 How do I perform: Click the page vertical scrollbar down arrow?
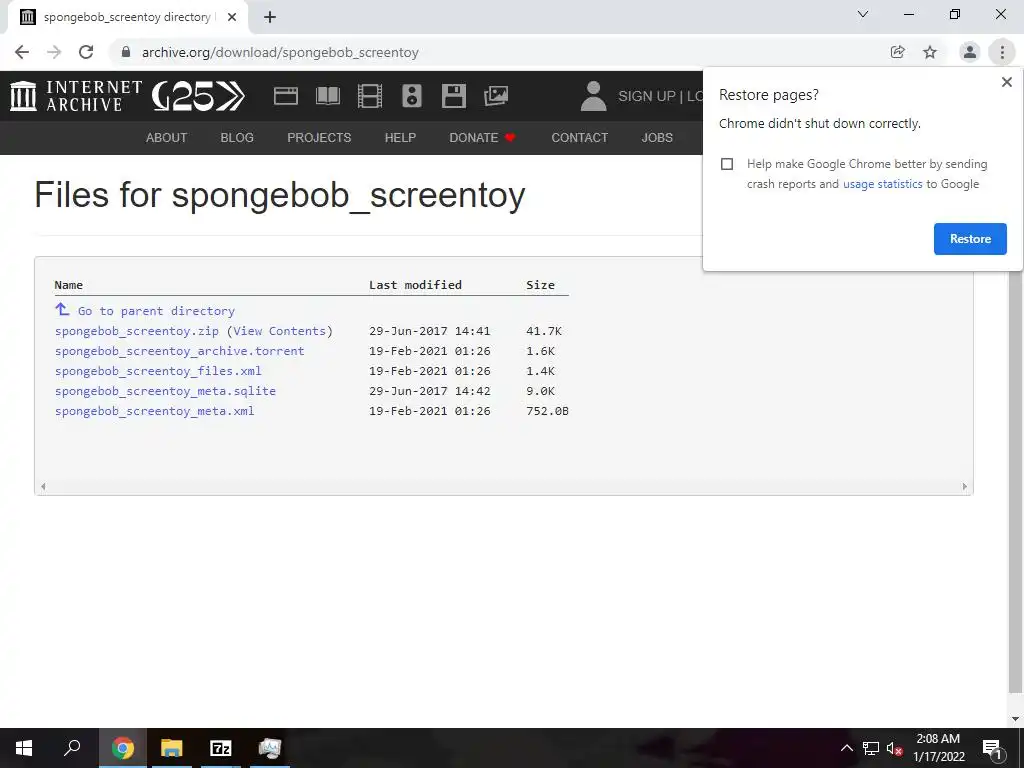1016,720
